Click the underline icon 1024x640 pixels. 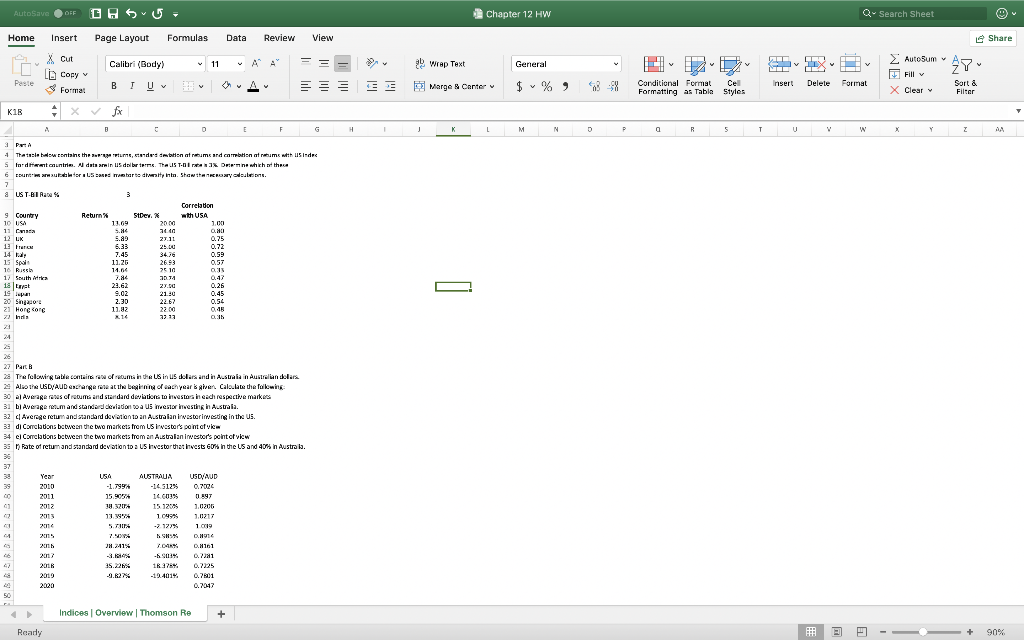tap(148, 85)
